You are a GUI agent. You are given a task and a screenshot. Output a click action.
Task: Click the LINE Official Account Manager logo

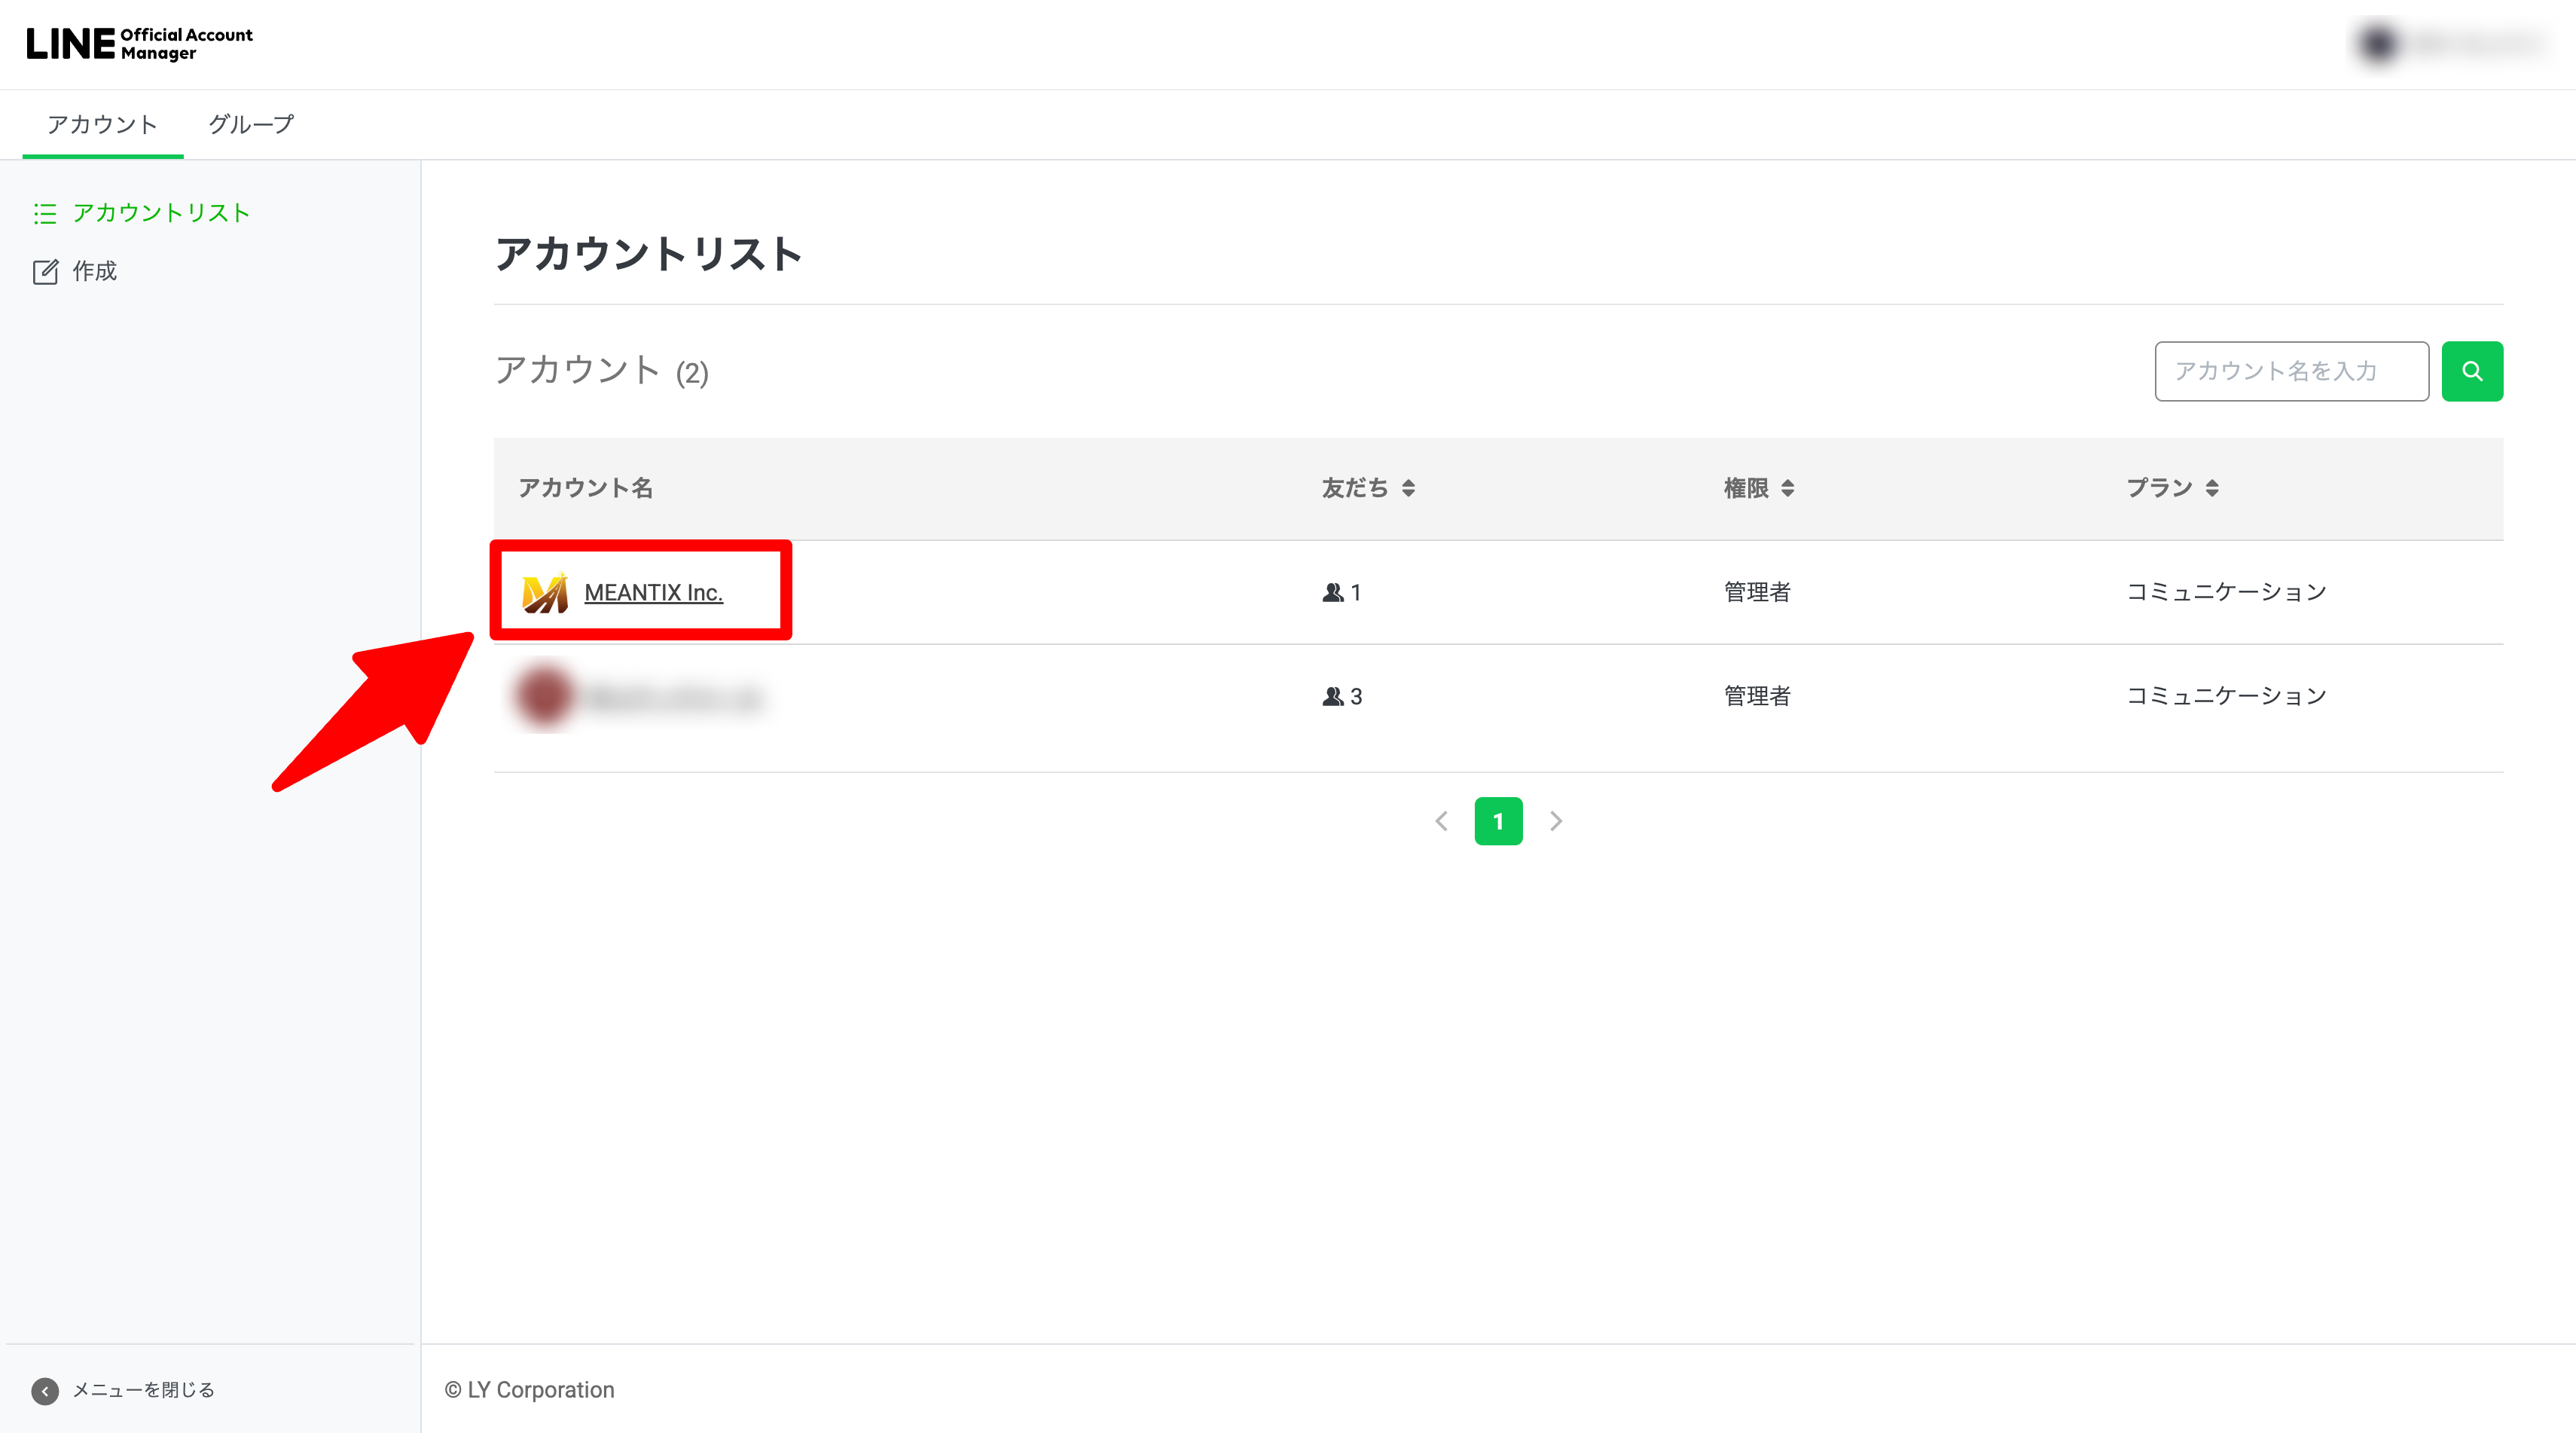pos(140,44)
